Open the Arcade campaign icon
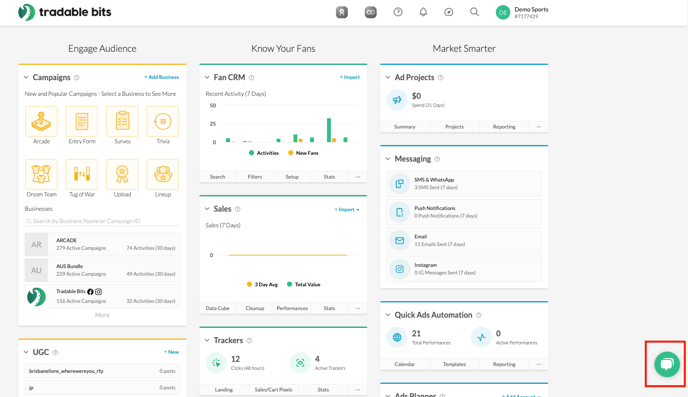 pos(41,122)
